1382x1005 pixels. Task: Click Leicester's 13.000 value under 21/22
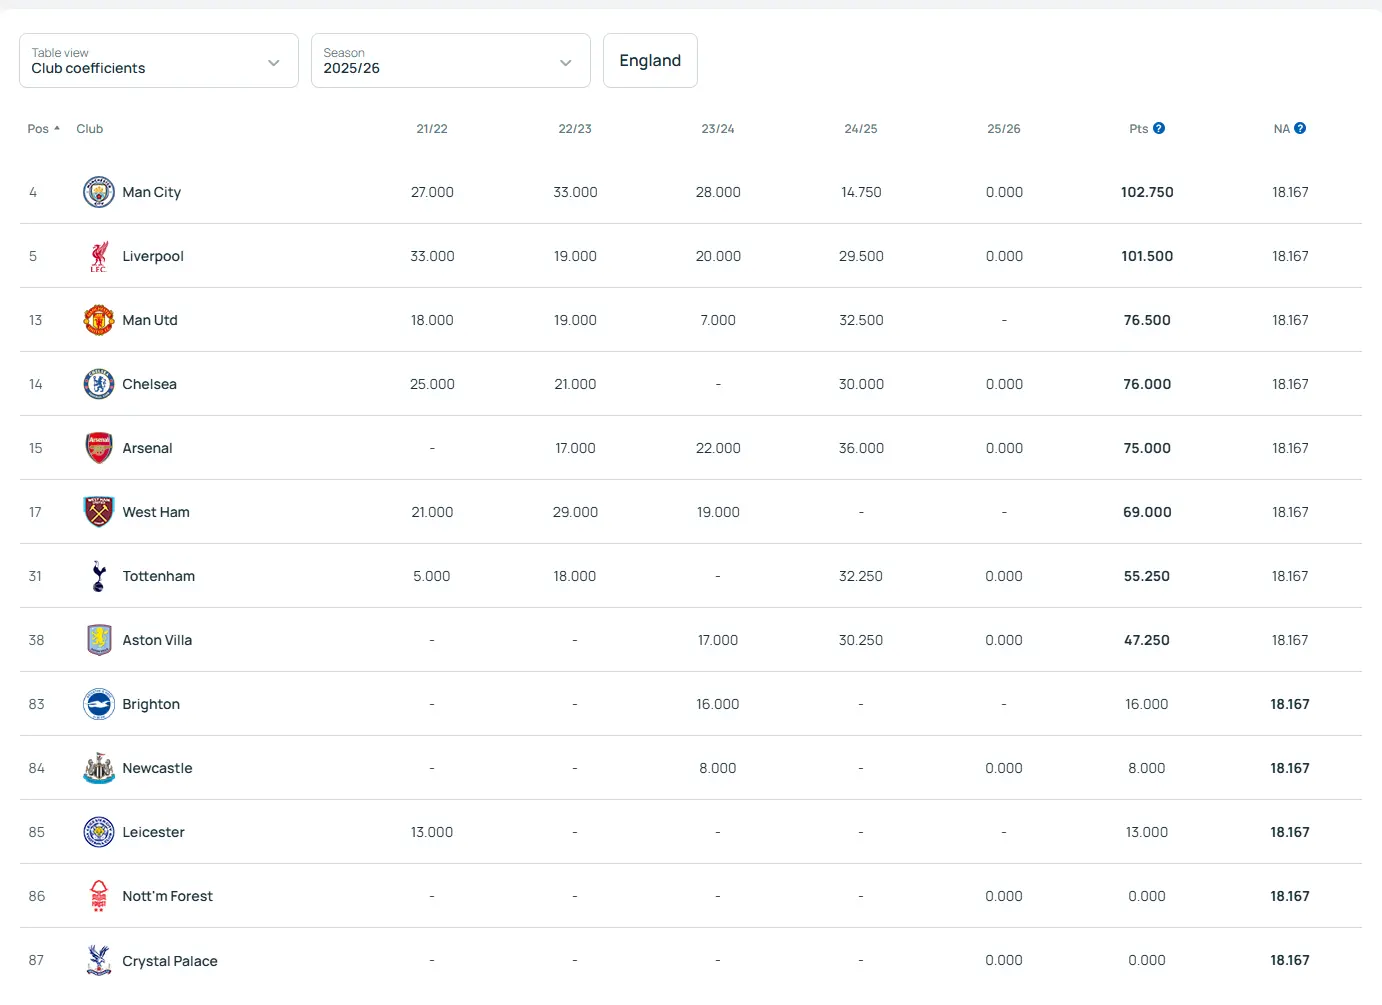click(x=432, y=832)
